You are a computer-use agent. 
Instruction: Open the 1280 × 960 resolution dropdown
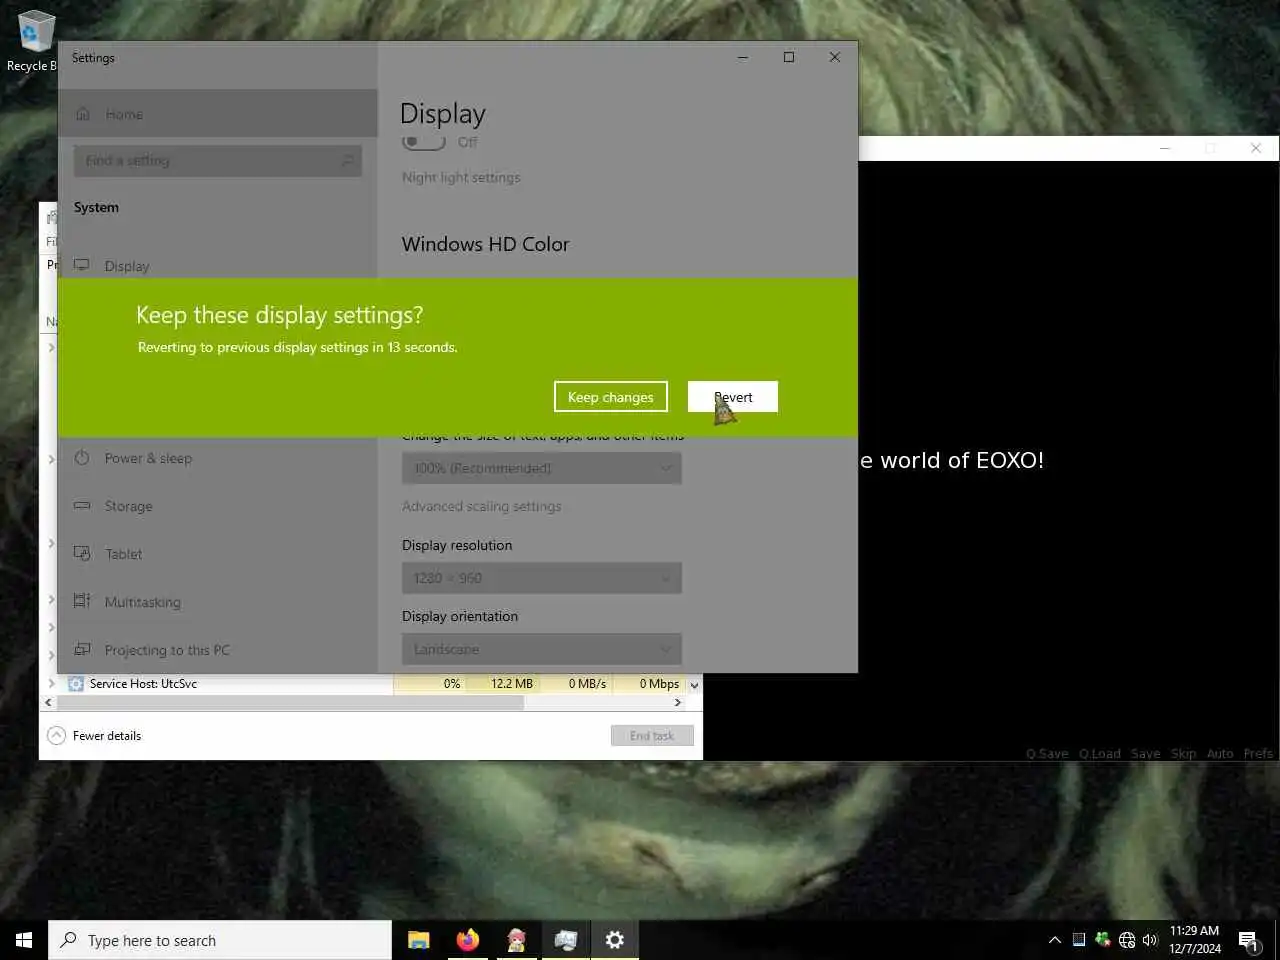(x=542, y=578)
